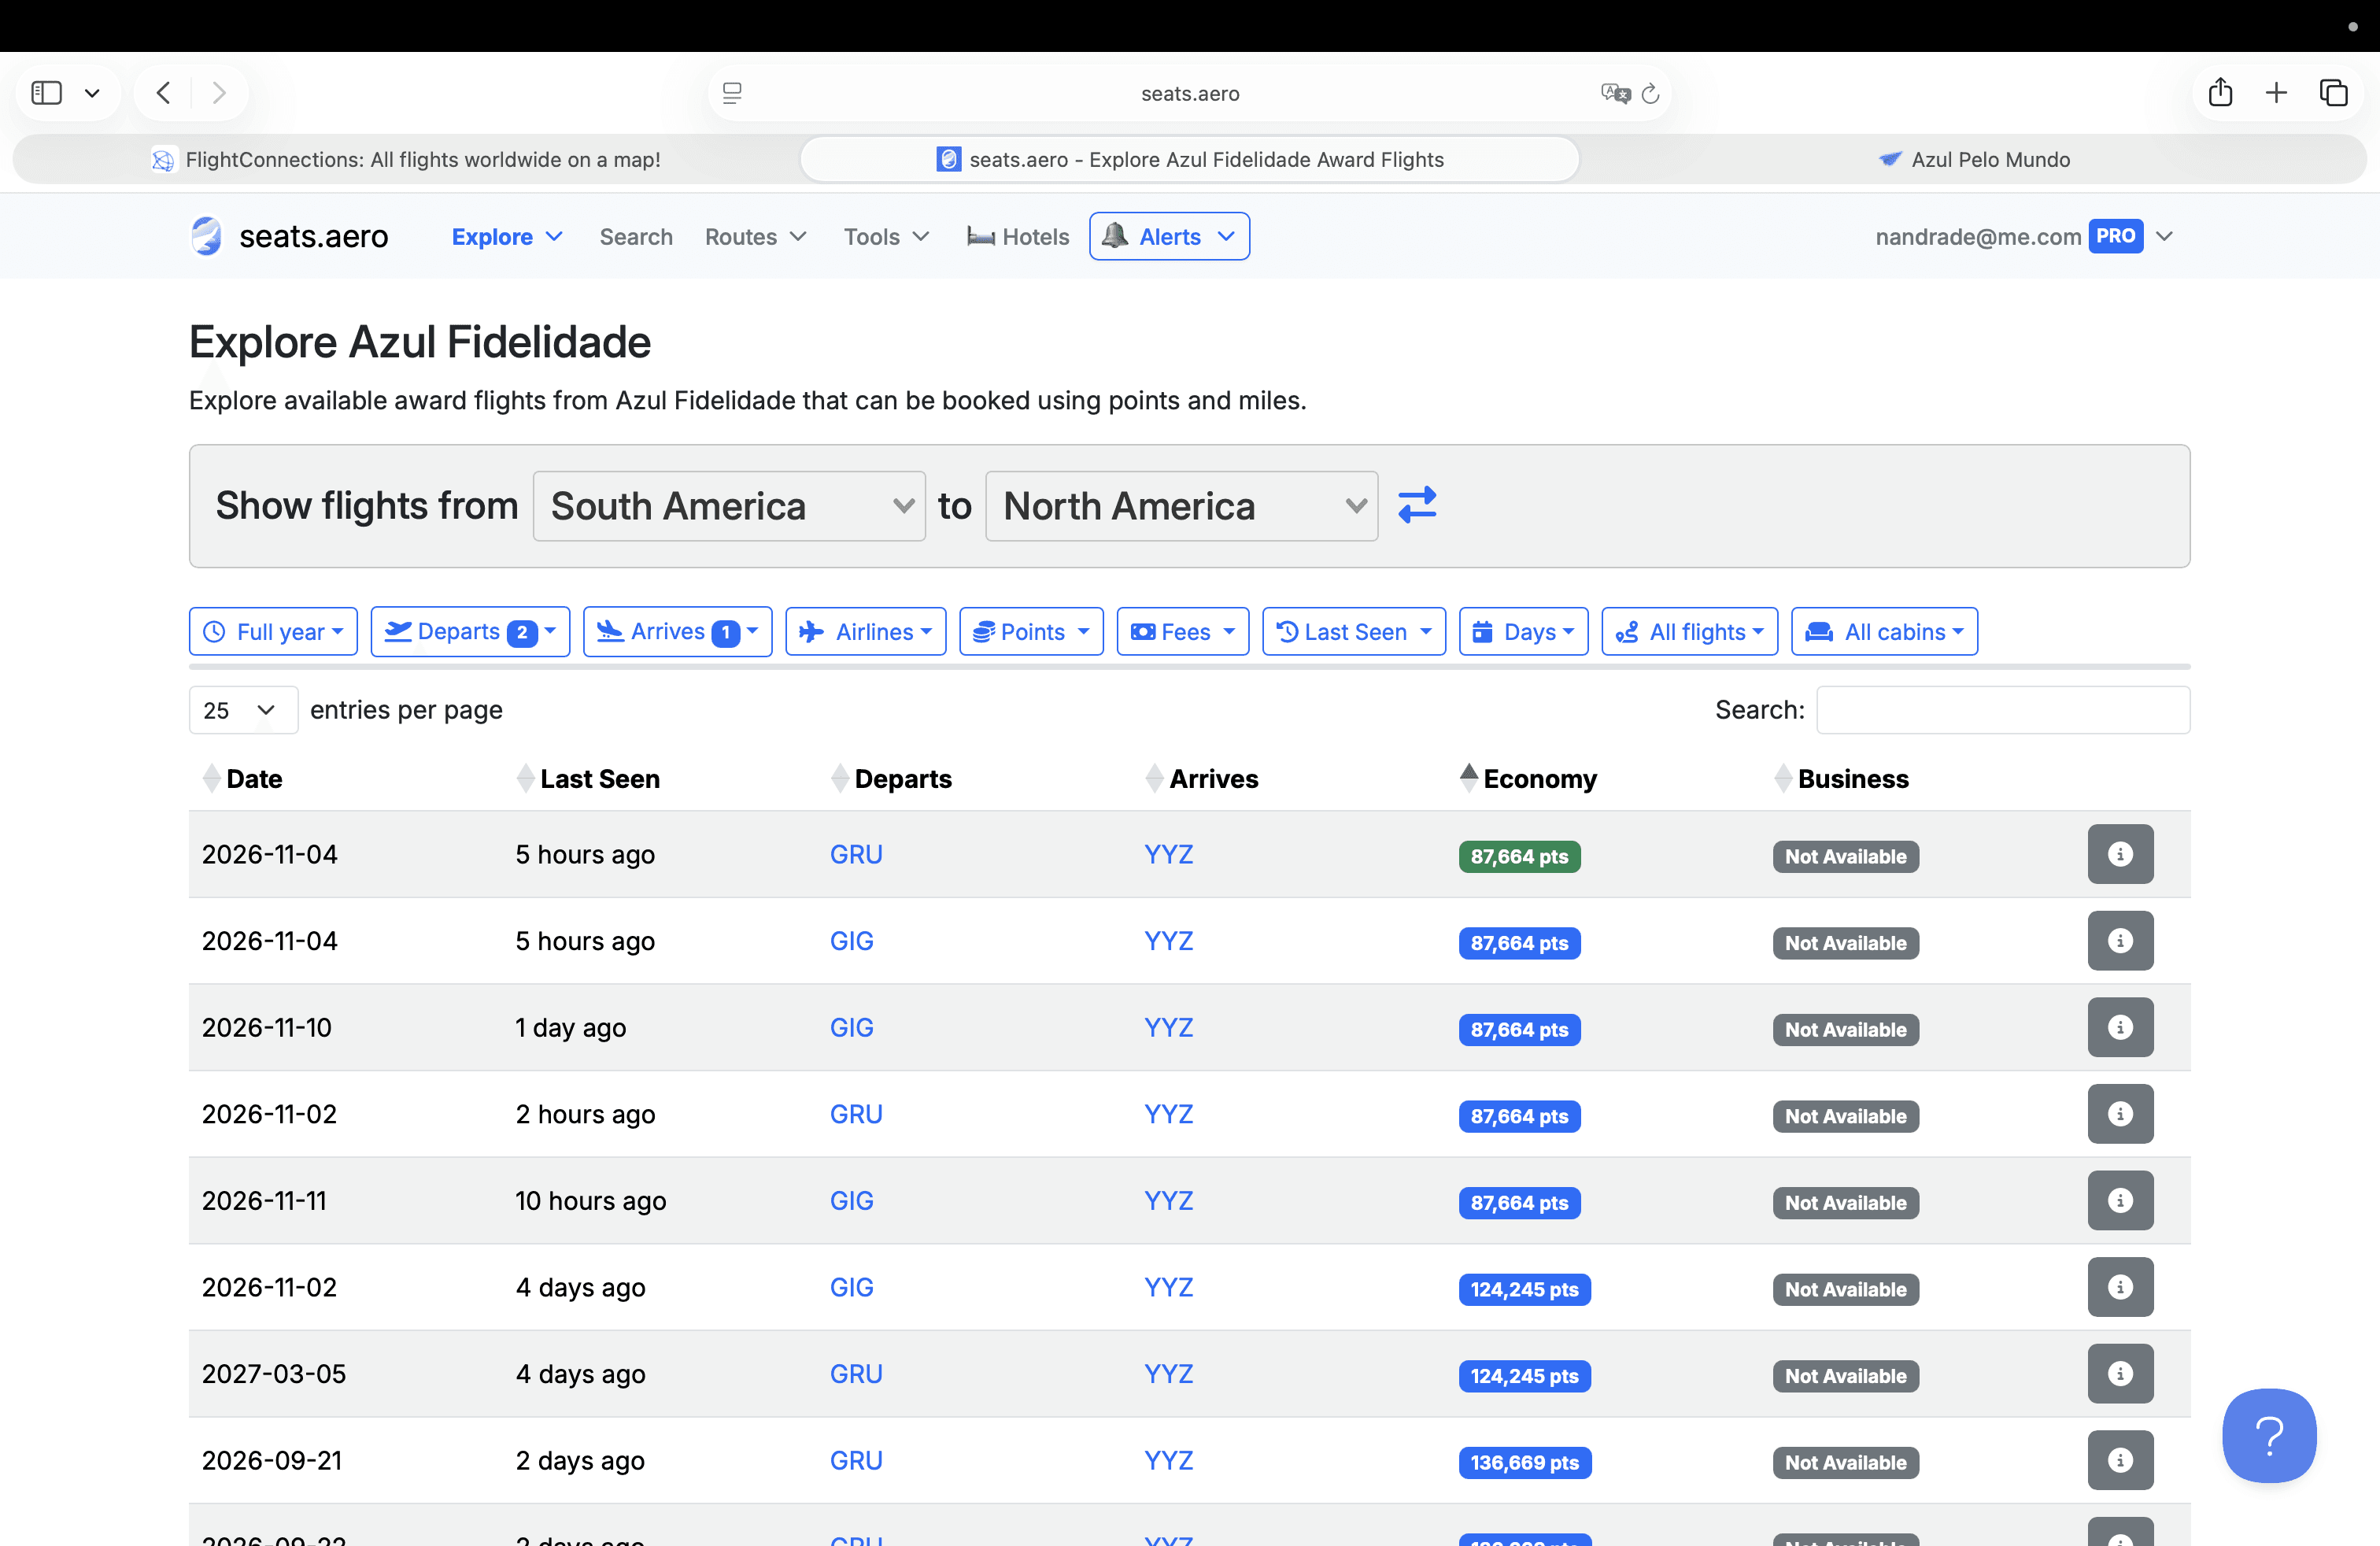Expand the All cabins filter
This screenshot has width=2380, height=1546.
pos(1884,631)
